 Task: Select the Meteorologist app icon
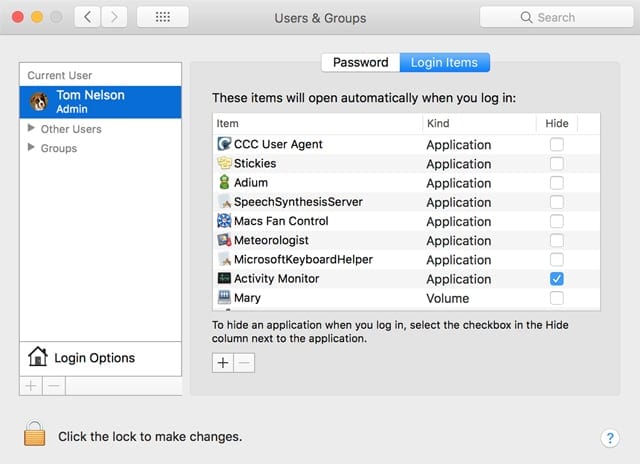coord(225,240)
